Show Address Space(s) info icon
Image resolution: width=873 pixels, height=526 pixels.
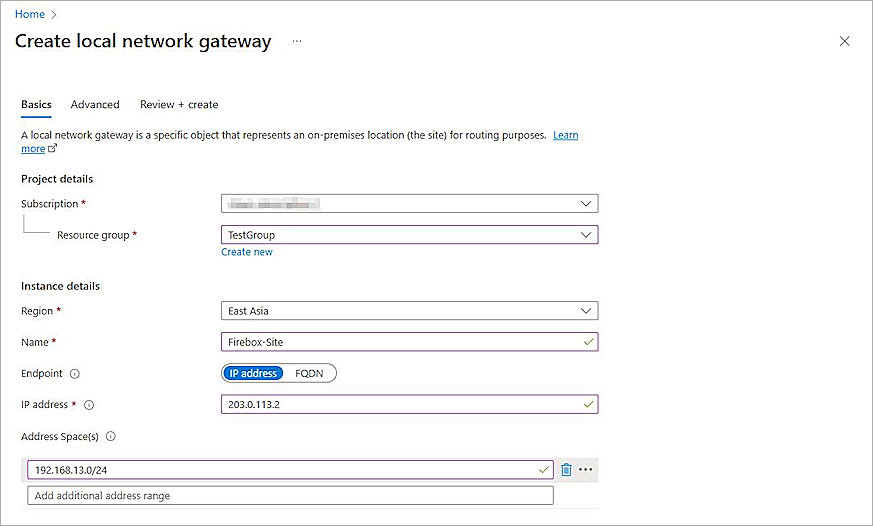(x=111, y=436)
